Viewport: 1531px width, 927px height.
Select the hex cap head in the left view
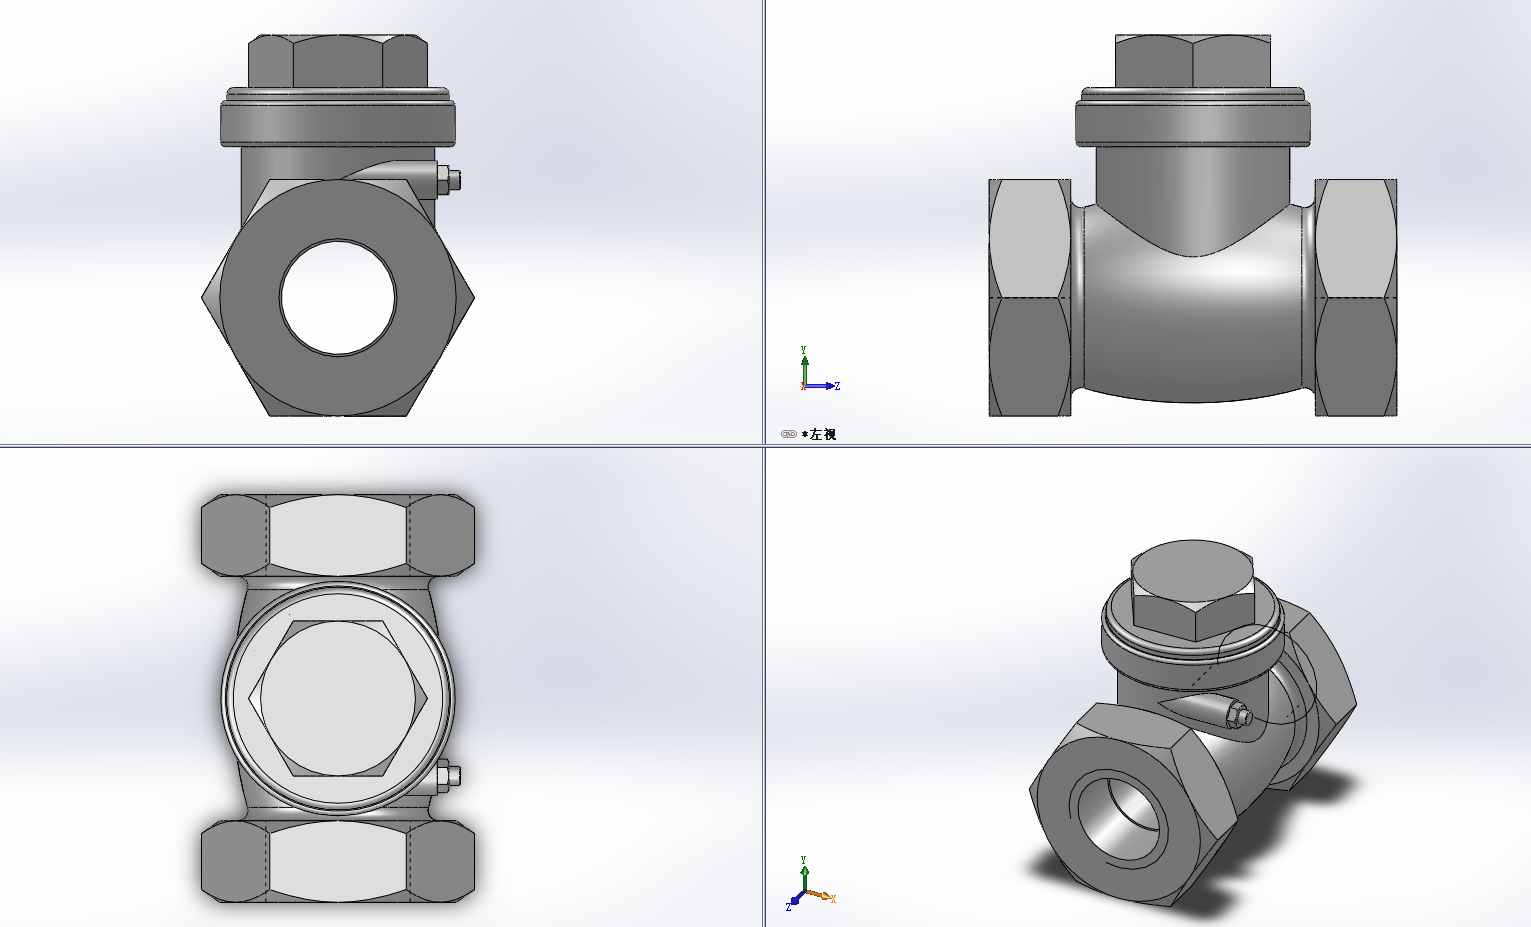[1193, 62]
